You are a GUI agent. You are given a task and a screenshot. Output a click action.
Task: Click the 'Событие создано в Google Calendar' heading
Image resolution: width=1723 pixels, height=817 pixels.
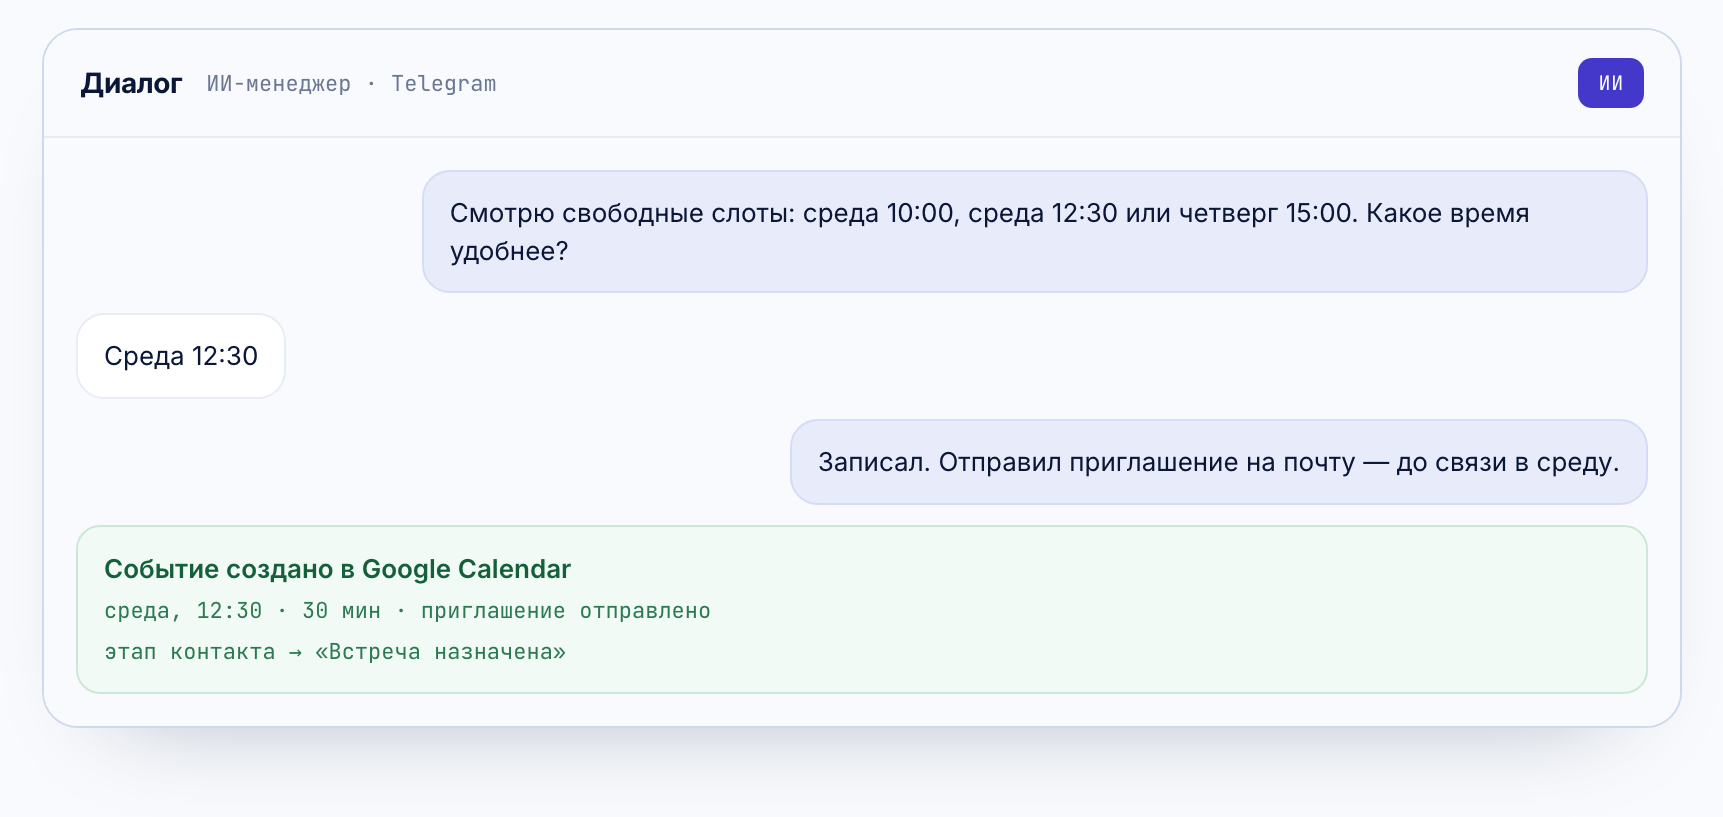click(x=337, y=569)
